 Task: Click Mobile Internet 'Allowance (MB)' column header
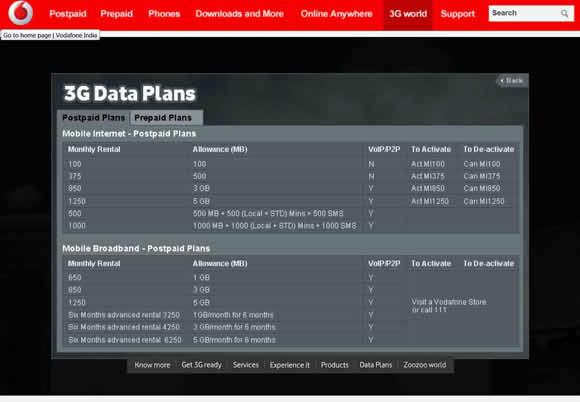click(220, 149)
